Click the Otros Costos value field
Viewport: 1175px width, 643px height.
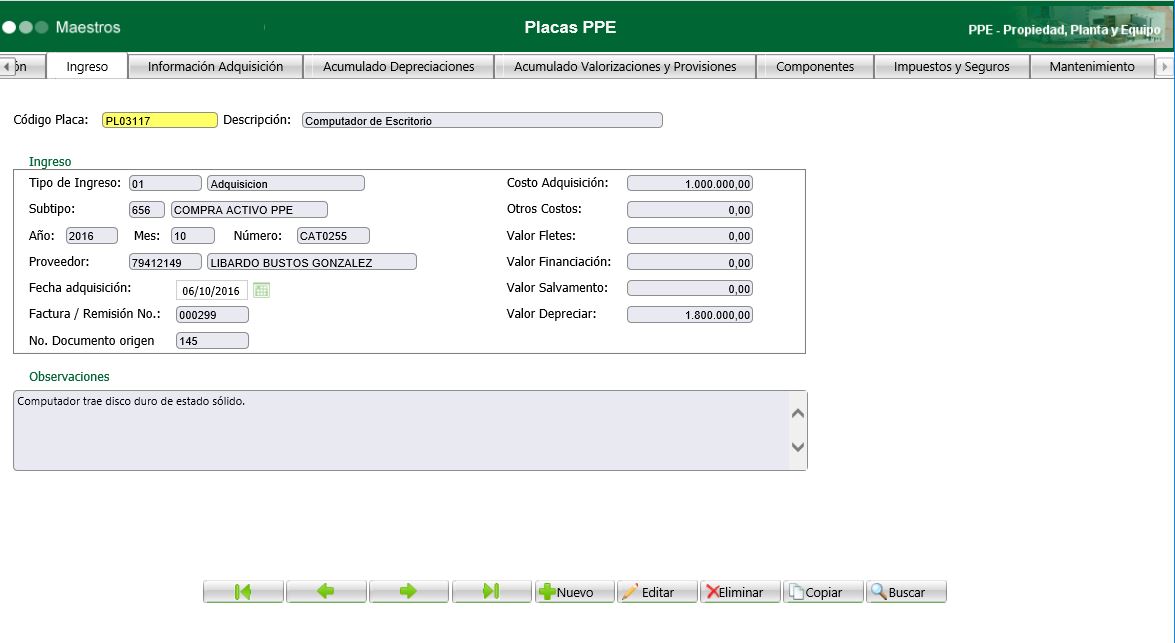click(x=689, y=209)
